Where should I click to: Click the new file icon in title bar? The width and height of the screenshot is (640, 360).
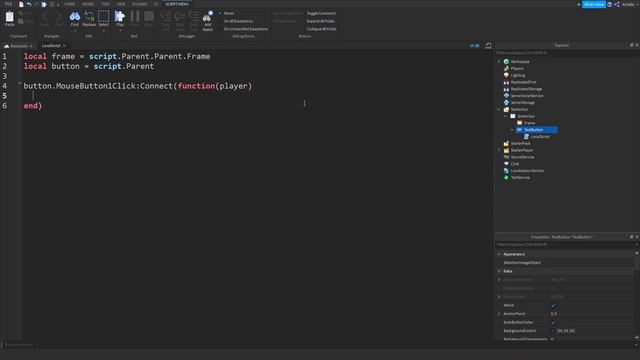tap(21, 4)
